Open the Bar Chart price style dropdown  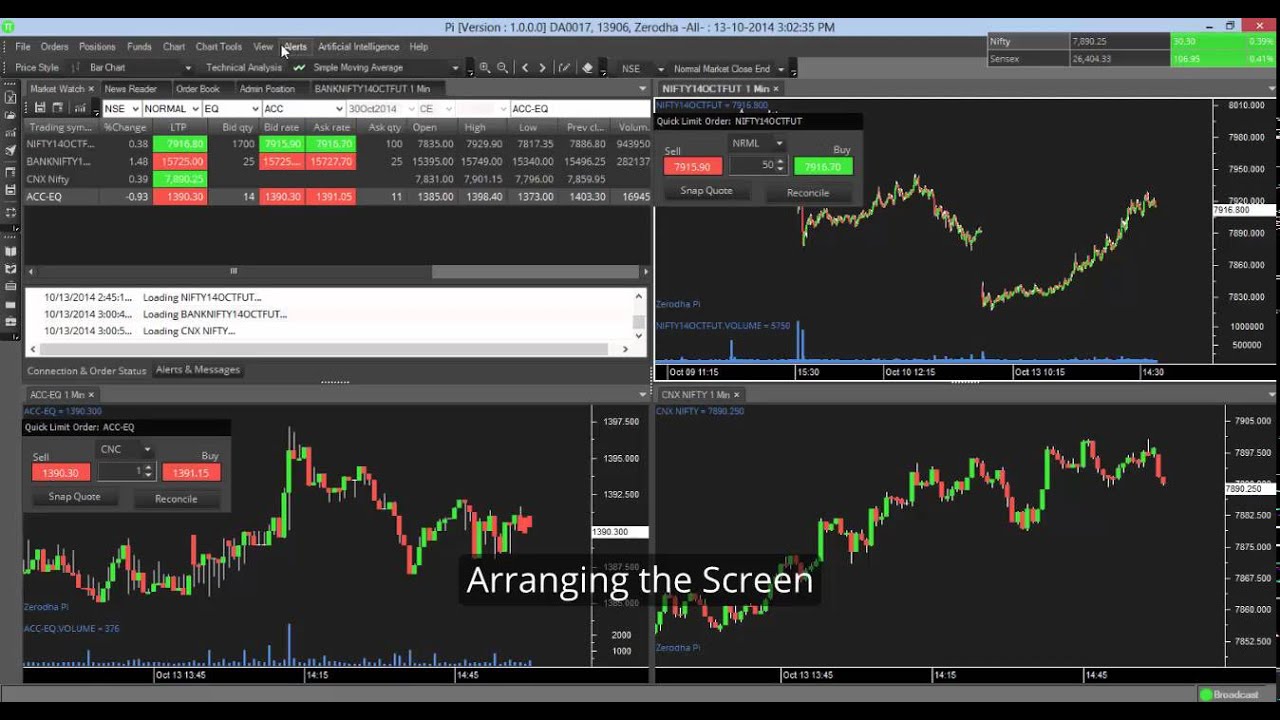point(188,68)
